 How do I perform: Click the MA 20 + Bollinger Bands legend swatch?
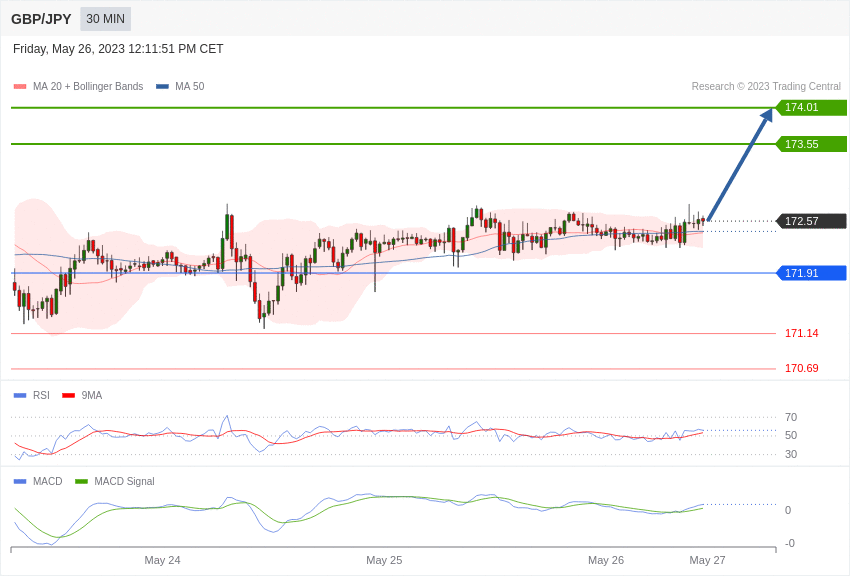(x=20, y=86)
